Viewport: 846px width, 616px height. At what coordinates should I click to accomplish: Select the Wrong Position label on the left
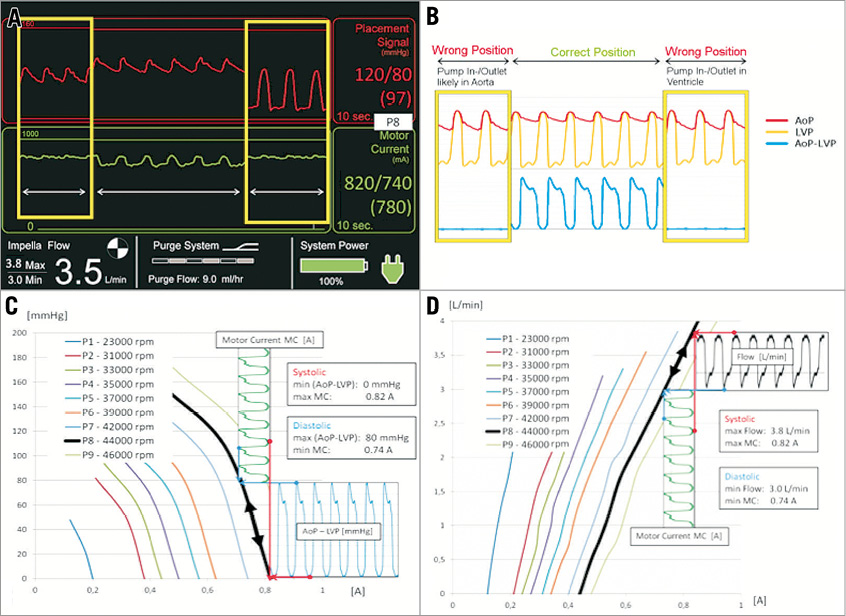(x=475, y=50)
